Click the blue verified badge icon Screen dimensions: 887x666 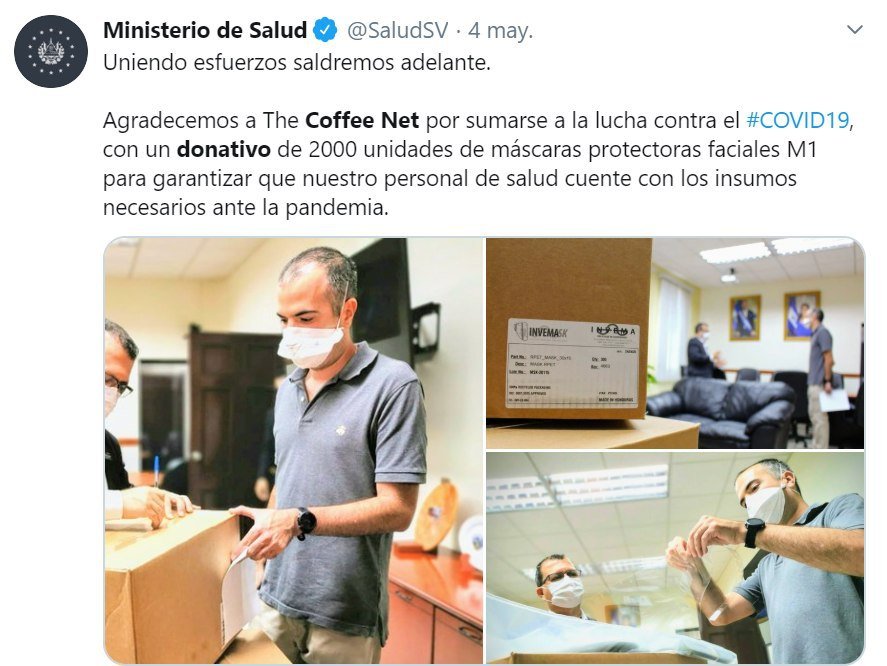(325, 30)
